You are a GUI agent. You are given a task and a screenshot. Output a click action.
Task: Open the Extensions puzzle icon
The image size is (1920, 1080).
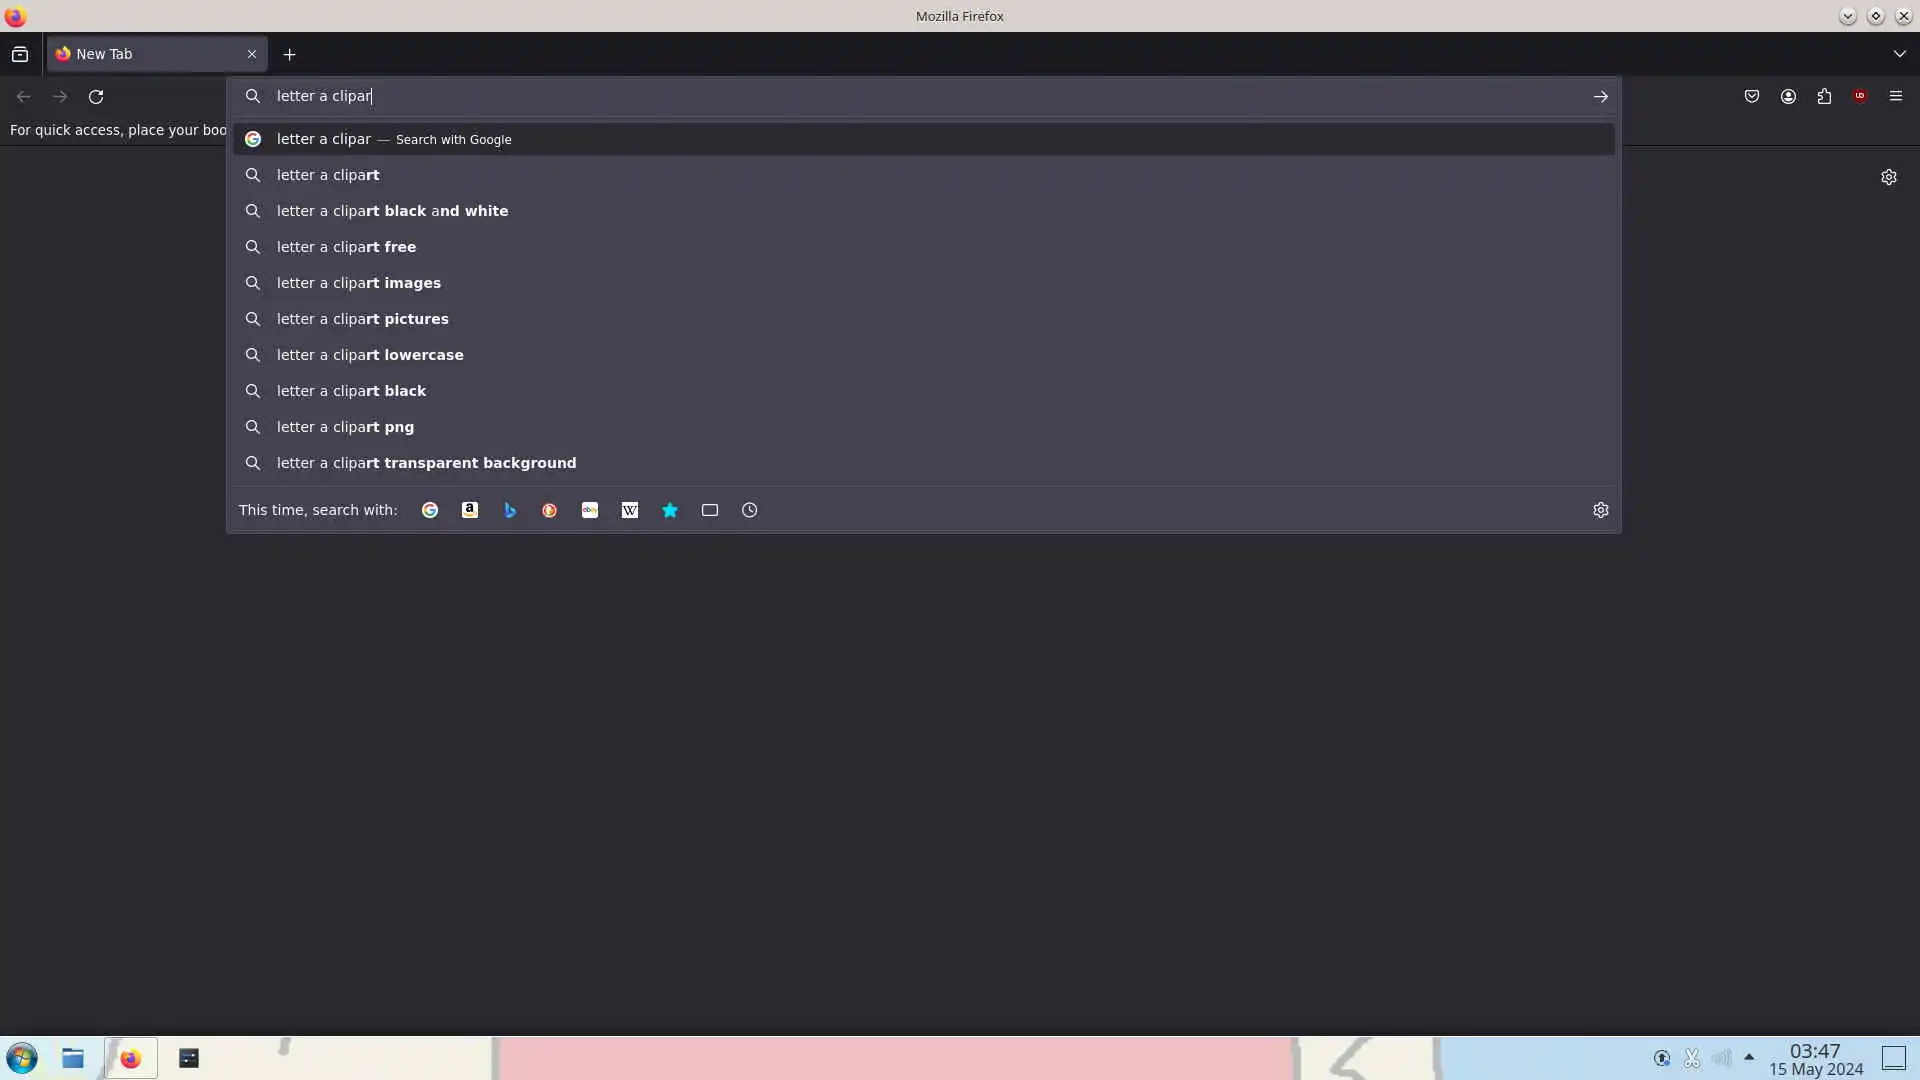click(x=1824, y=96)
